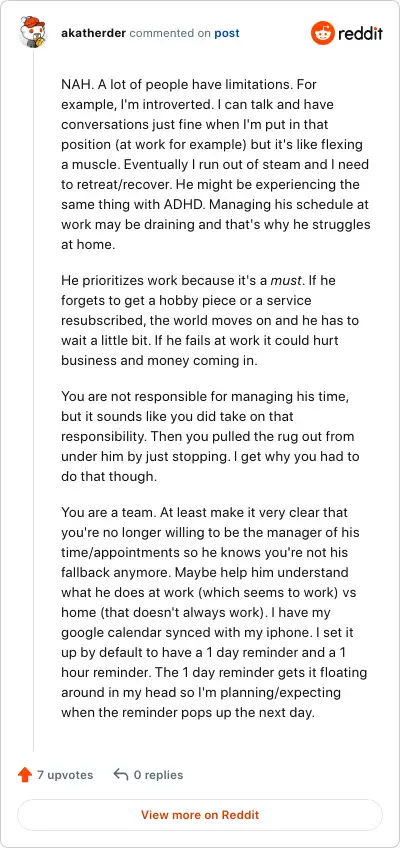
Task: Click the "commented on" header text
Action: (170, 34)
